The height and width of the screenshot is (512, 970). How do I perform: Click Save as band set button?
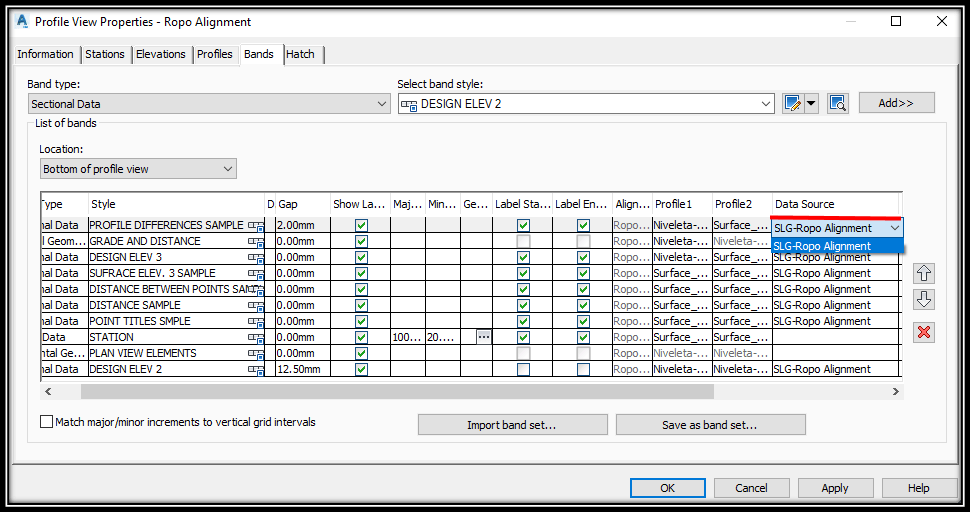710,425
